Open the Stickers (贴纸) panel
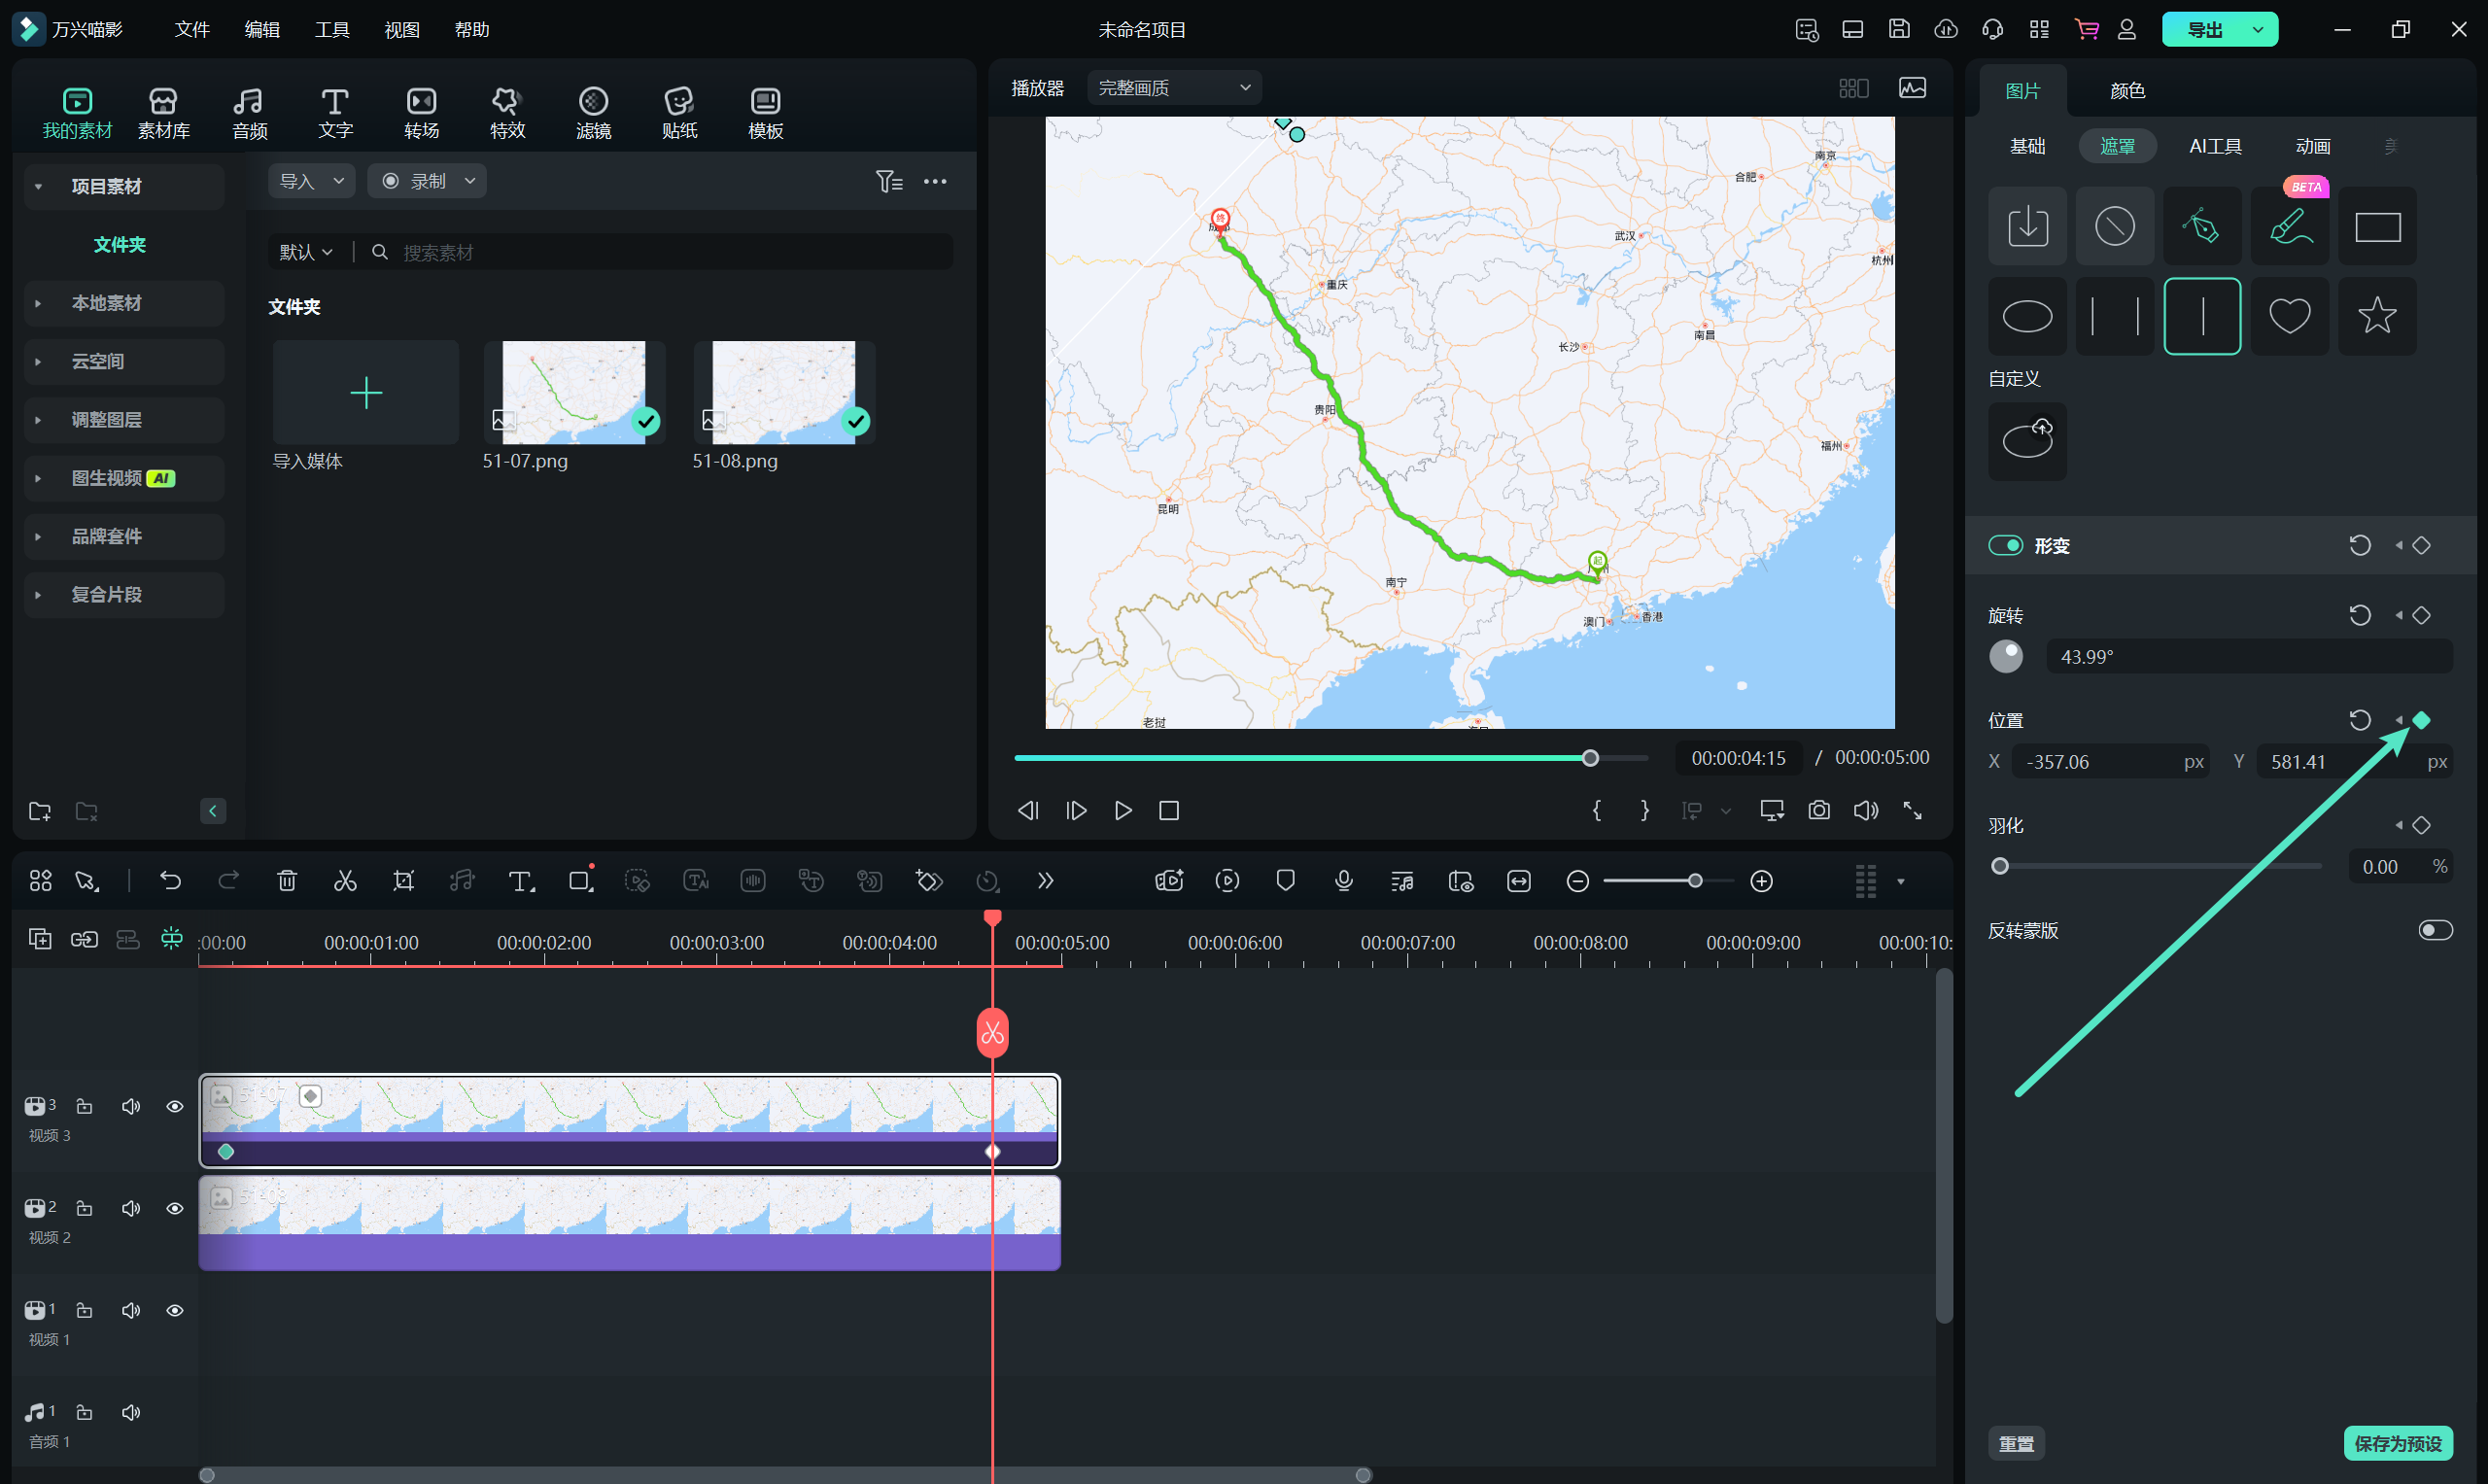 [x=679, y=112]
